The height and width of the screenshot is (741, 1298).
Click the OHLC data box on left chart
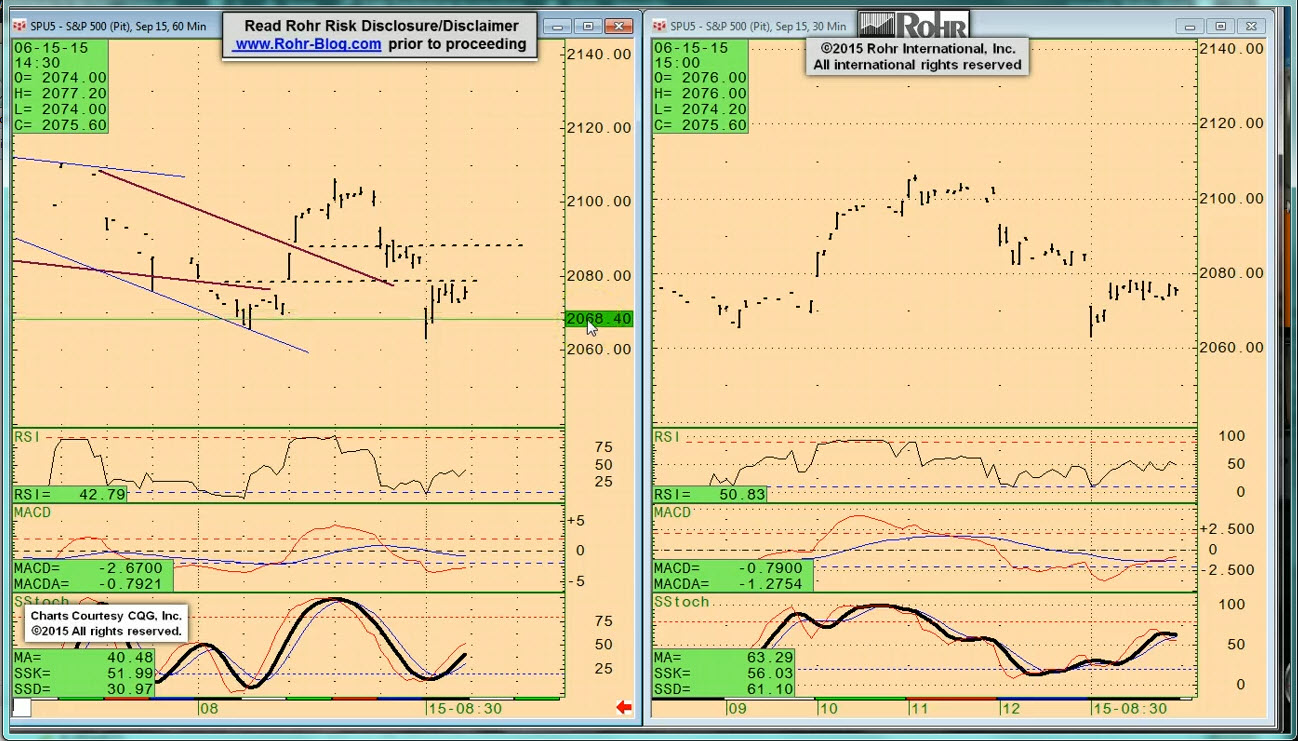pos(60,86)
